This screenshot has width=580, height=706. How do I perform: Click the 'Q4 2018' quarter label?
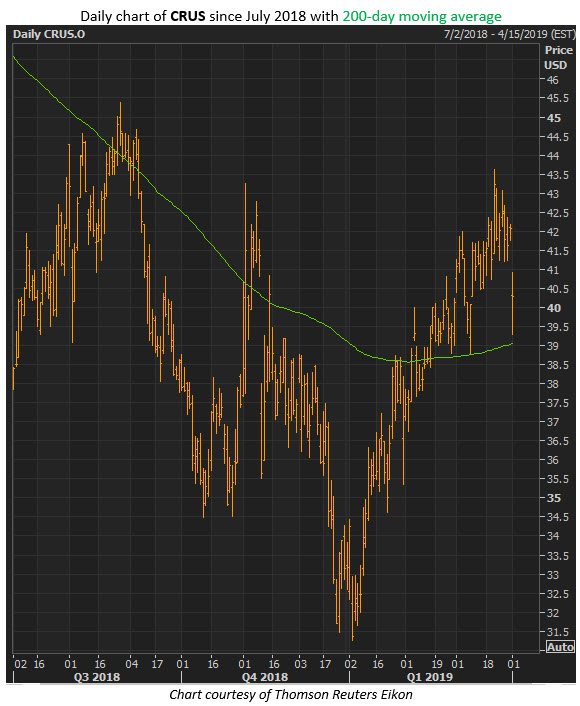click(265, 677)
